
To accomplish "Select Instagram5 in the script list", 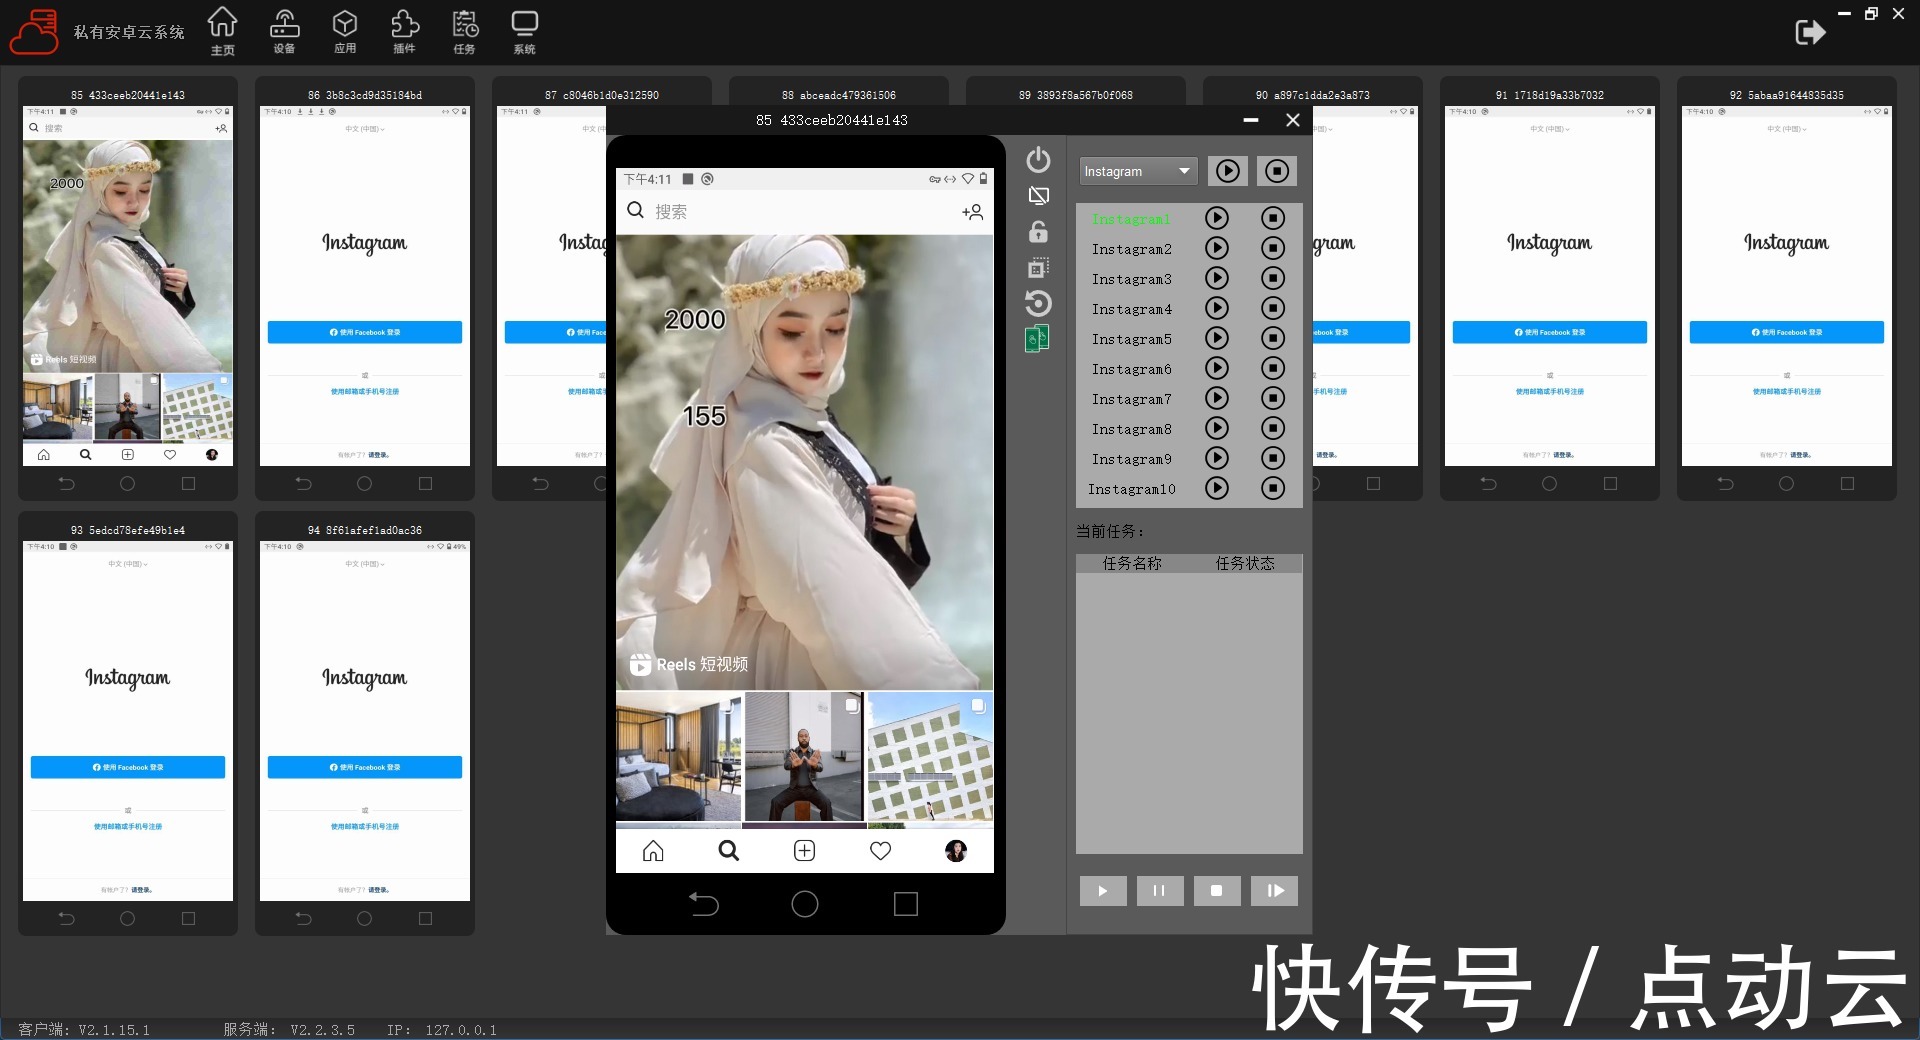I will pyautogui.click(x=1131, y=339).
